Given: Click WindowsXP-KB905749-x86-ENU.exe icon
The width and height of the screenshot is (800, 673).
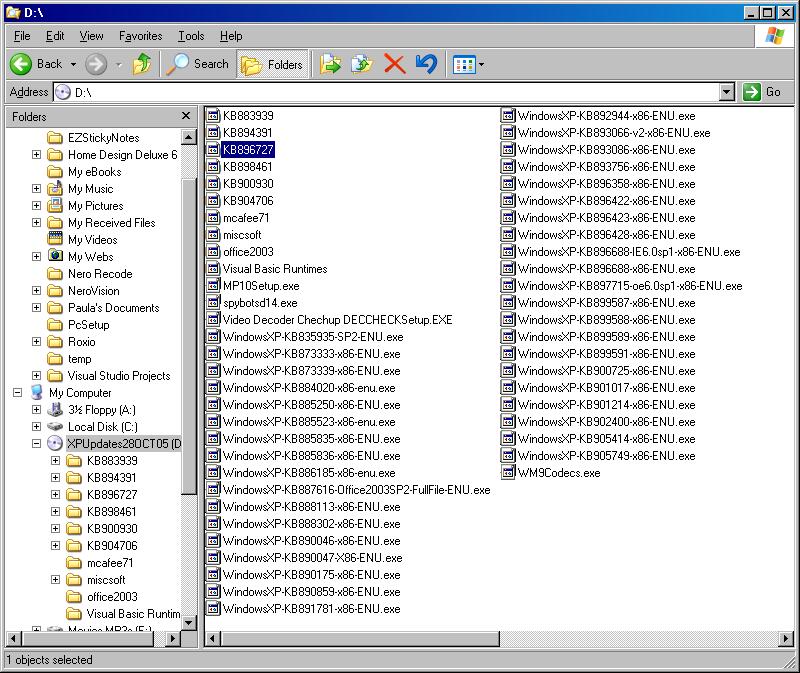Looking at the screenshot, I should 508,456.
